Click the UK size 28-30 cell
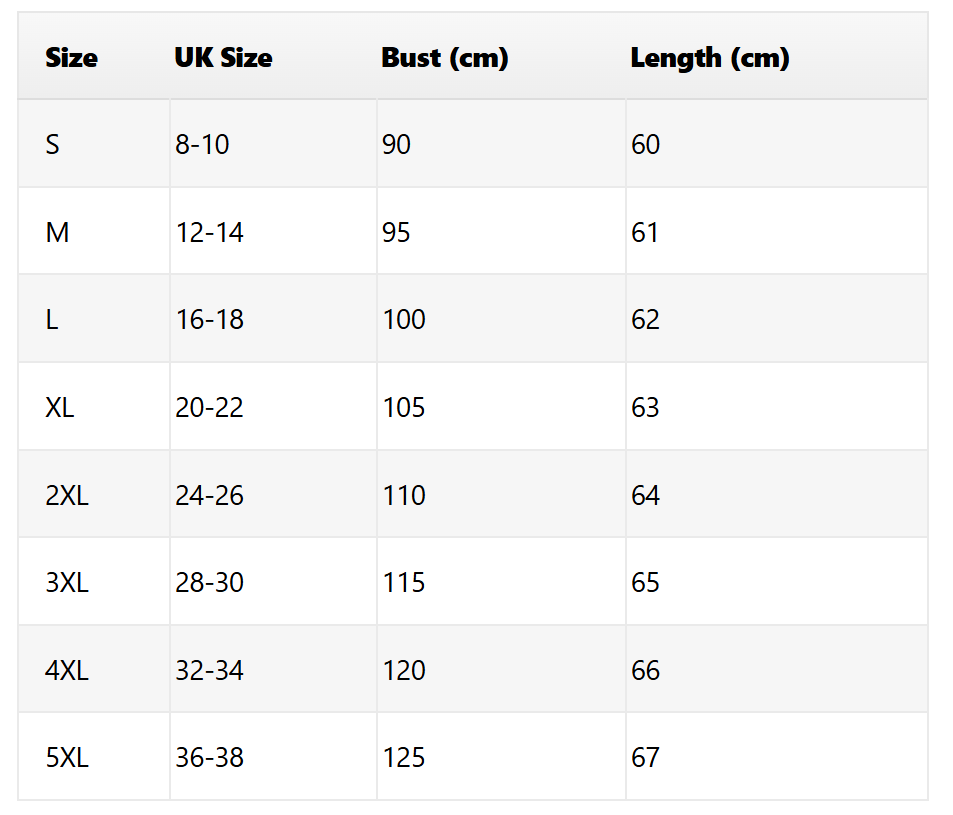This screenshot has width=953, height=815. tap(209, 583)
